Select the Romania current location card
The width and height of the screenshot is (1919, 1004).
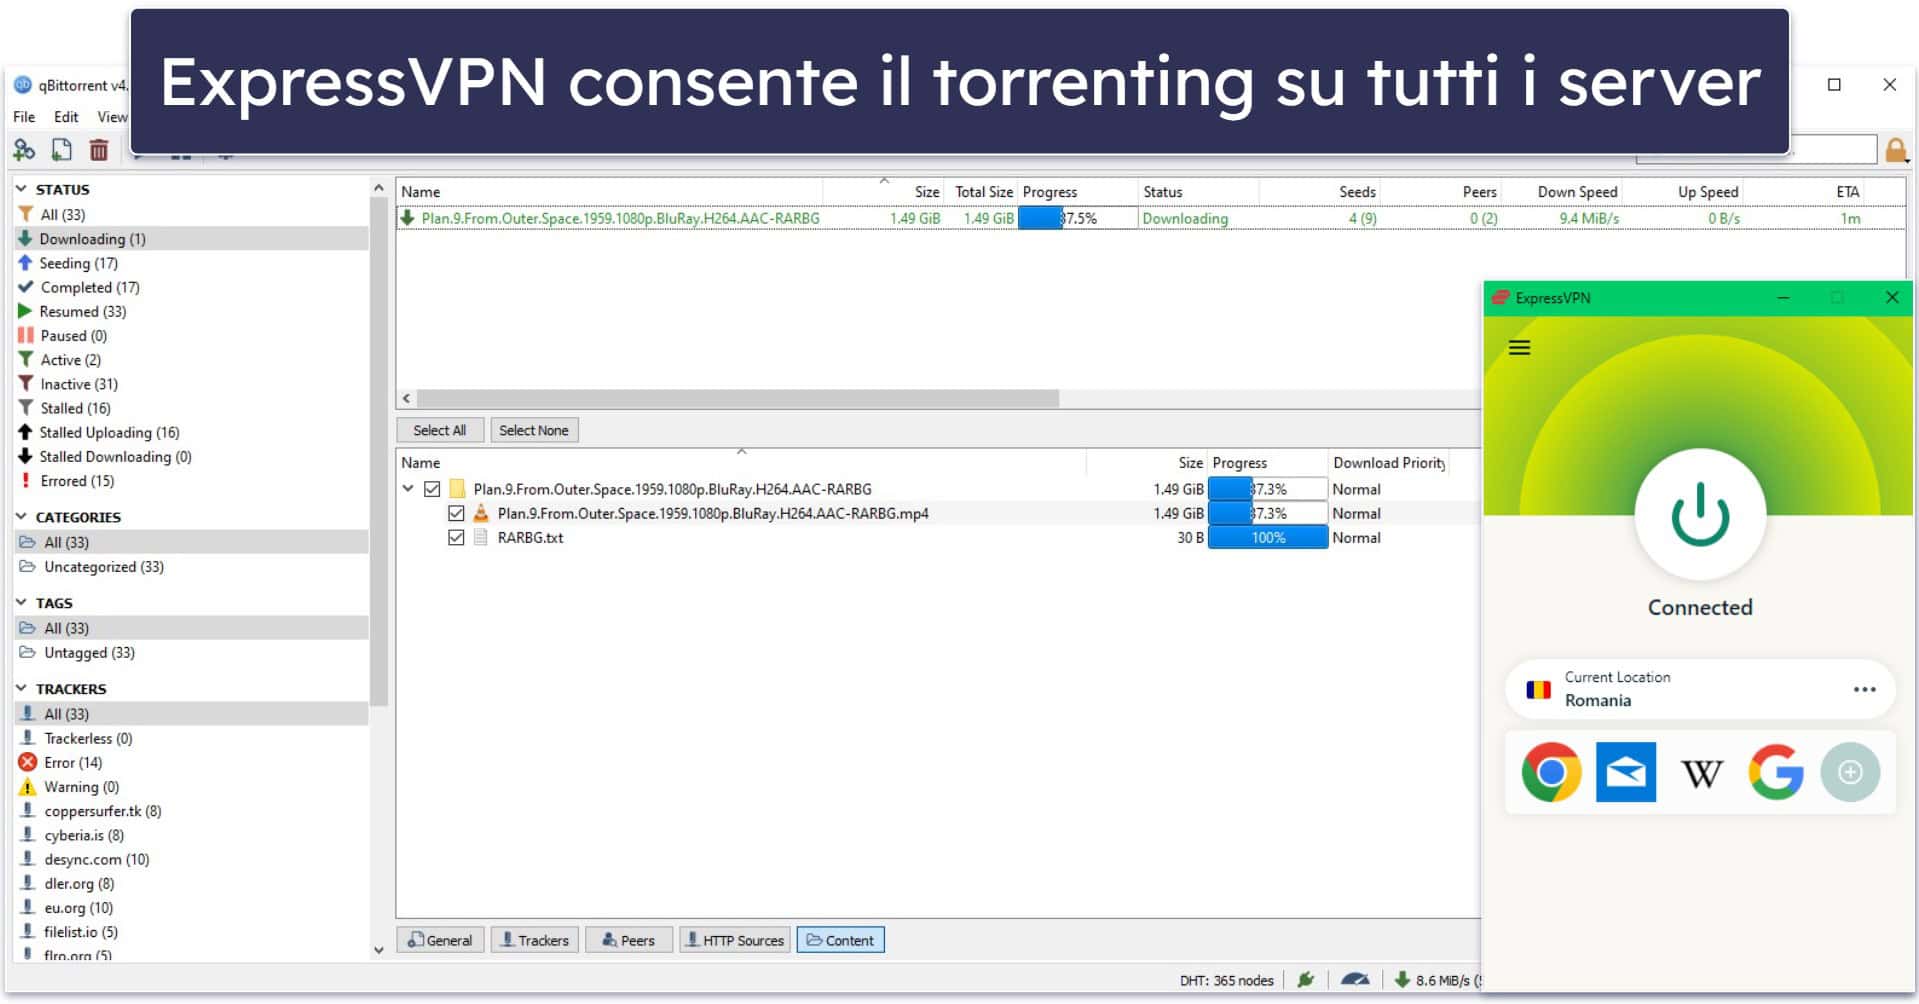(x=1699, y=689)
